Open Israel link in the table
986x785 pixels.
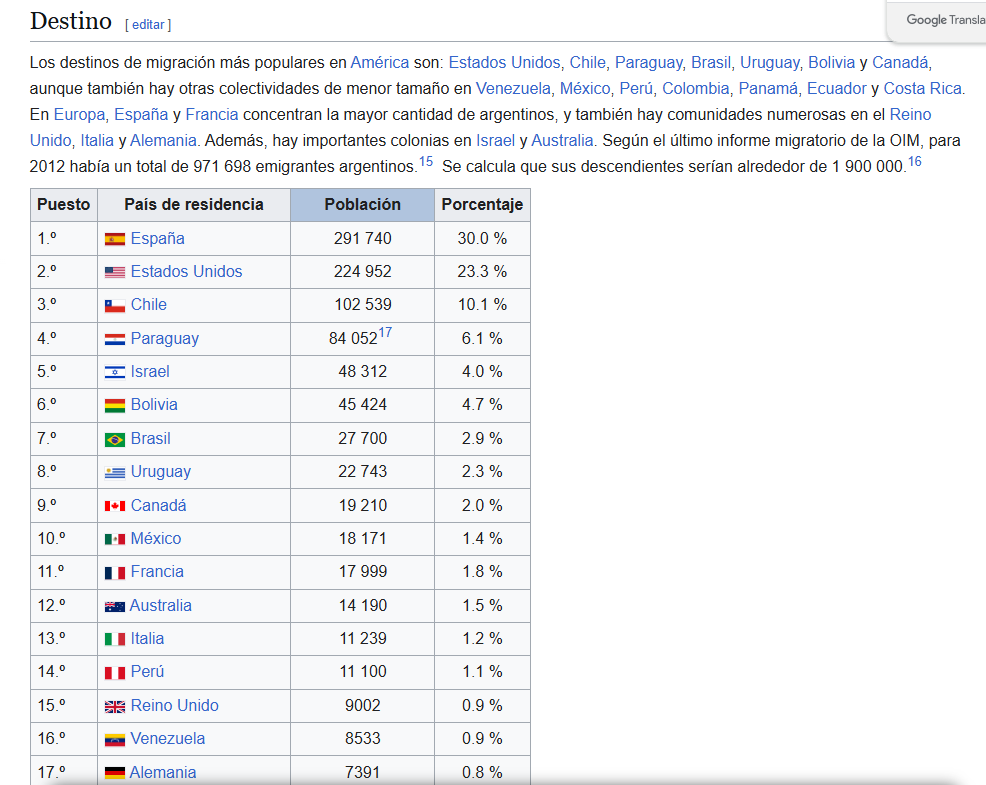[x=150, y=371]
